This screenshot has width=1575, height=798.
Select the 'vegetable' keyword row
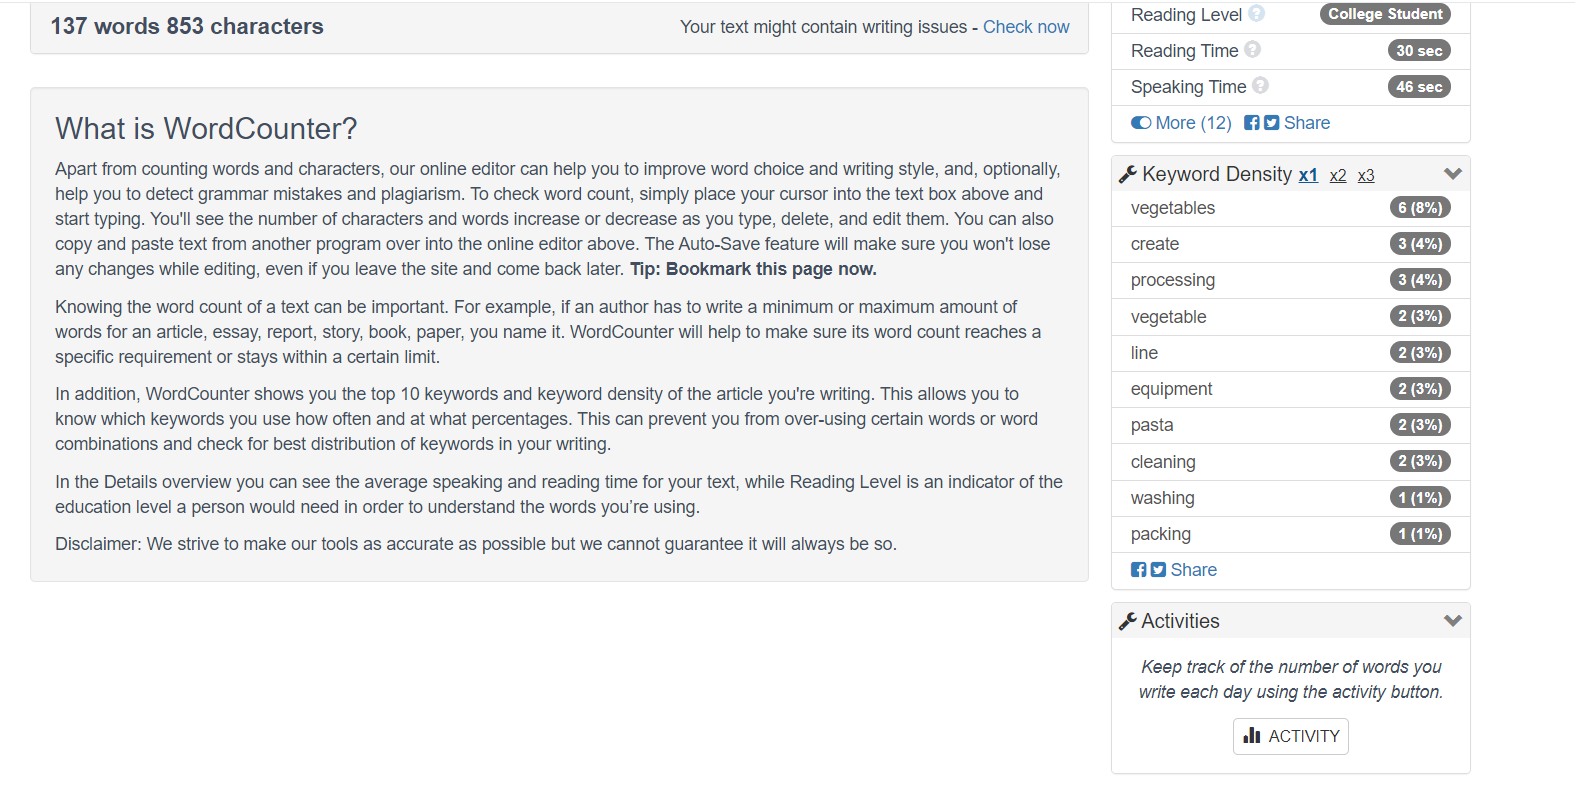pos(1291,317)
